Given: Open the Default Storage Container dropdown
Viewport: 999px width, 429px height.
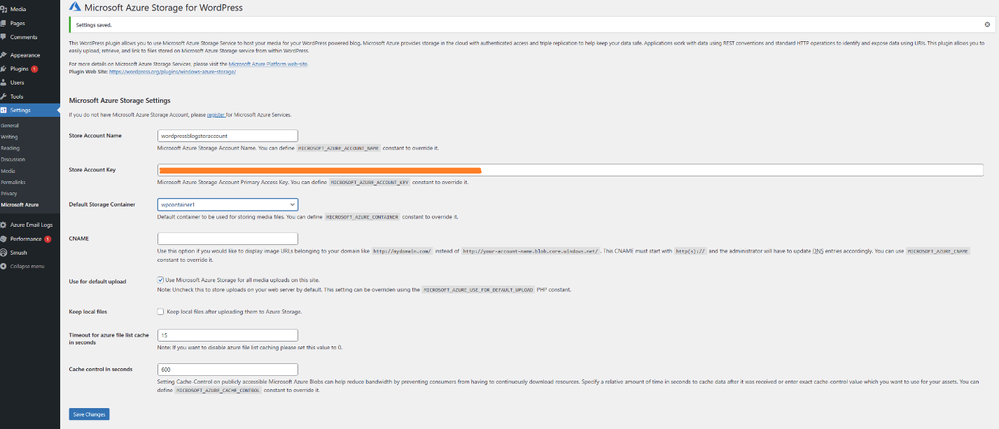Looking at the screenshot, I should pos(227,205).
